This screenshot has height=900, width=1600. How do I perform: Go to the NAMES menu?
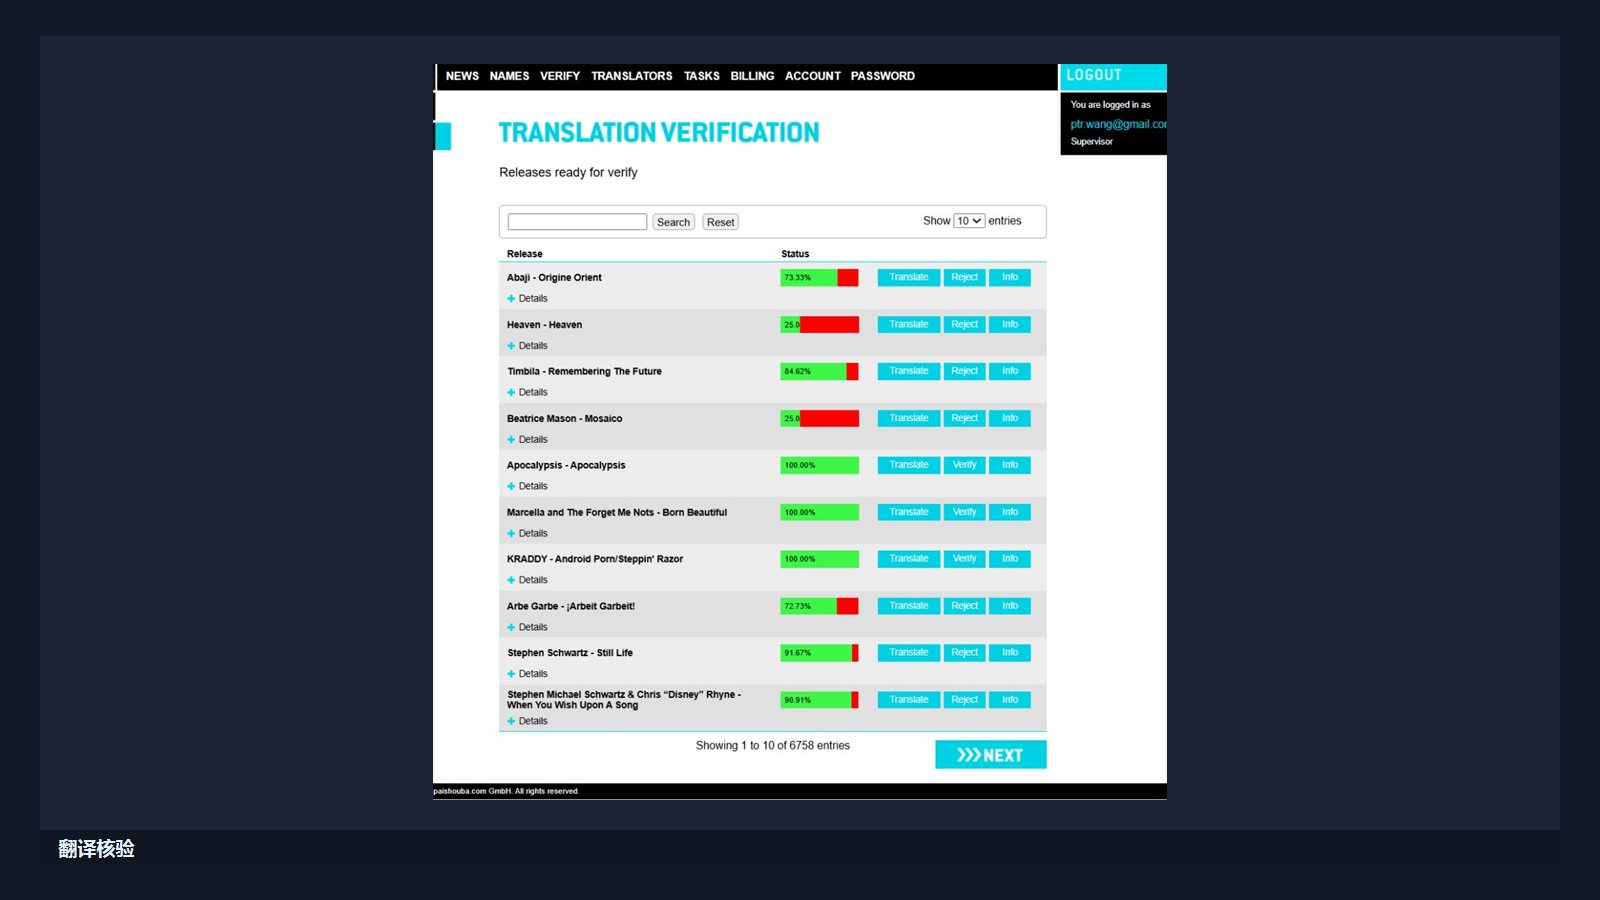509,76
